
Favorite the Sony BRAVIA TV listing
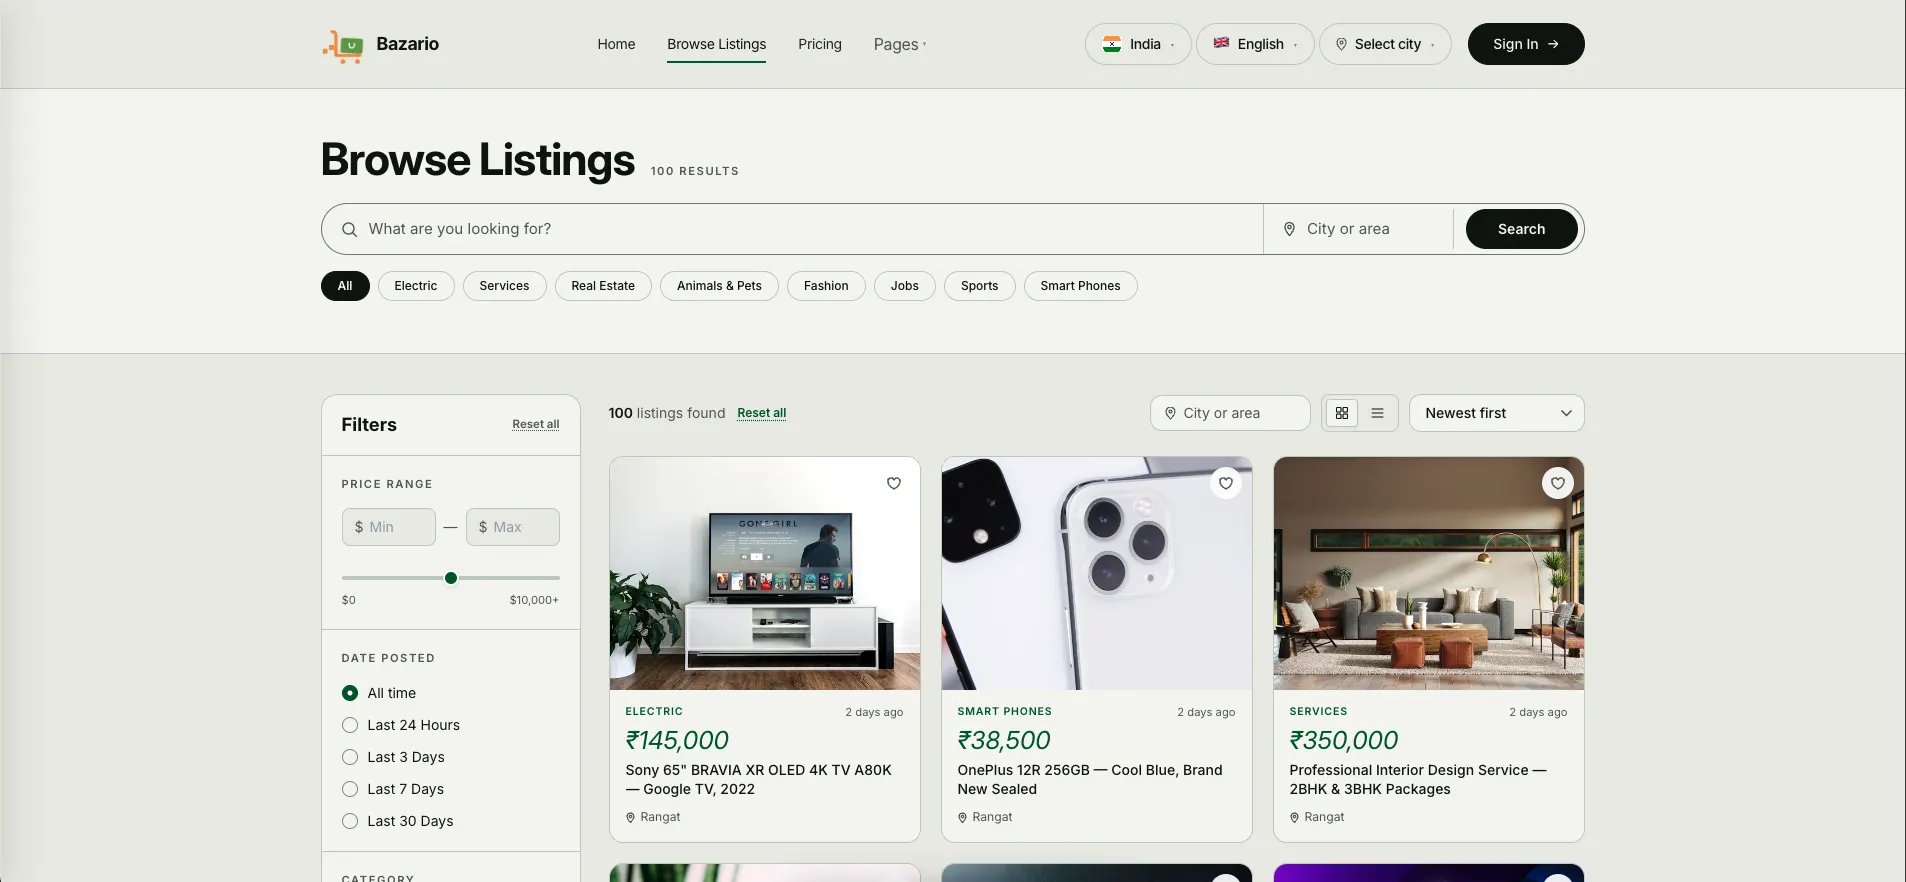tap(894, 483)
